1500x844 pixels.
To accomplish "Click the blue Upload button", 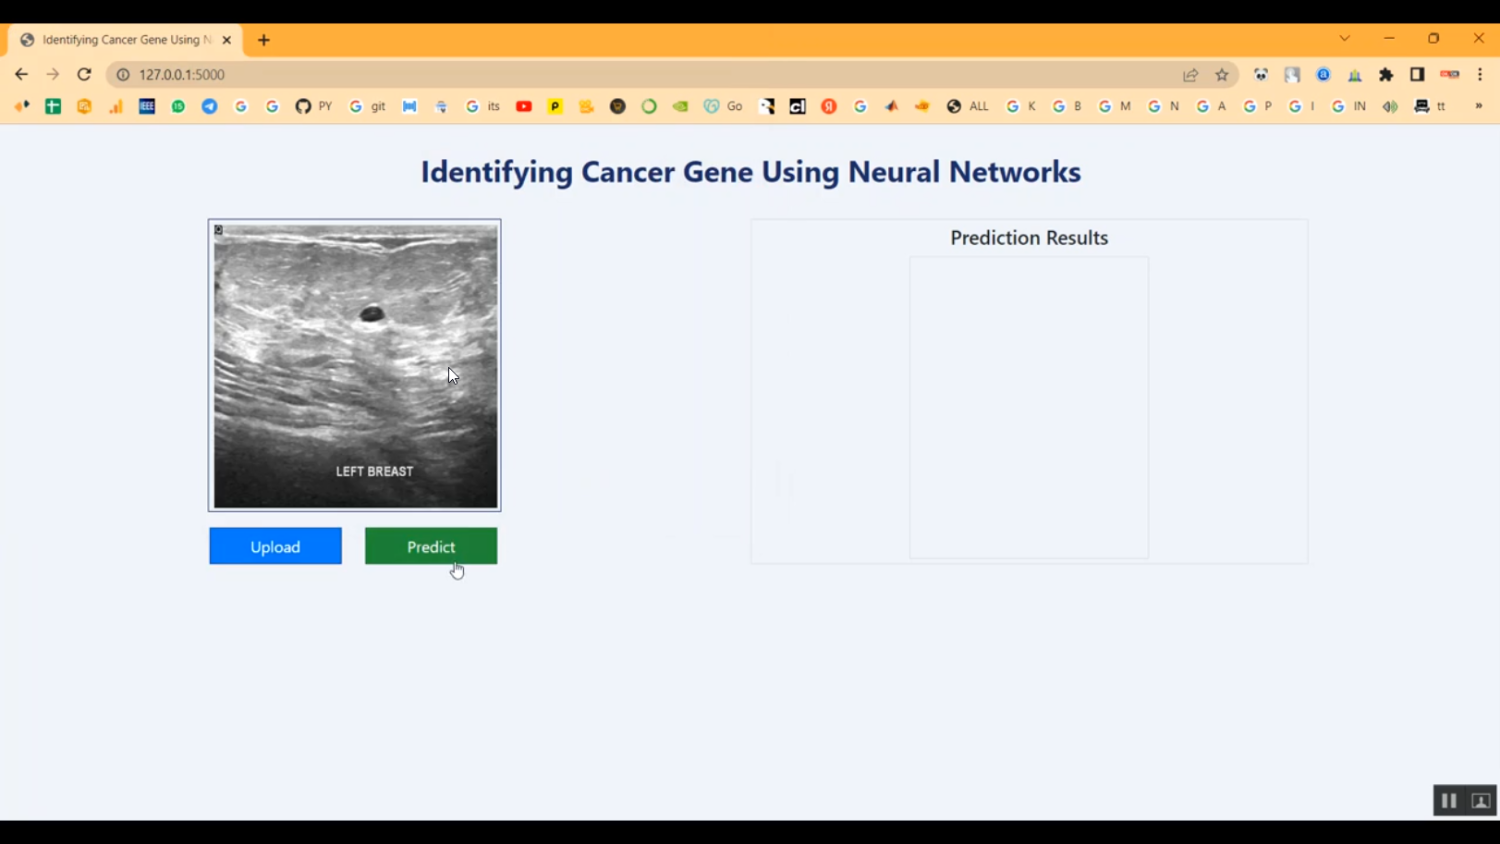I will pyautogui.click(x=275, y=546).
